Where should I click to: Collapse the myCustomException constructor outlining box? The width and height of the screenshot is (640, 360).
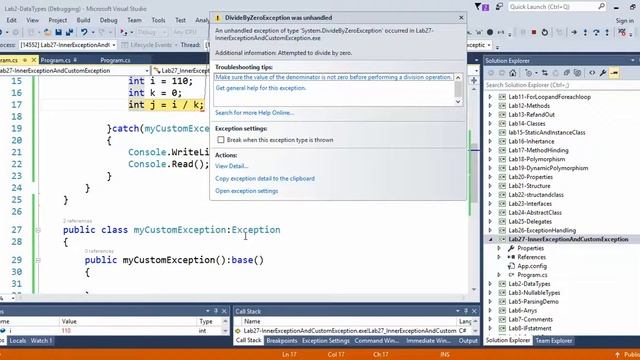[x=38, y=260]
